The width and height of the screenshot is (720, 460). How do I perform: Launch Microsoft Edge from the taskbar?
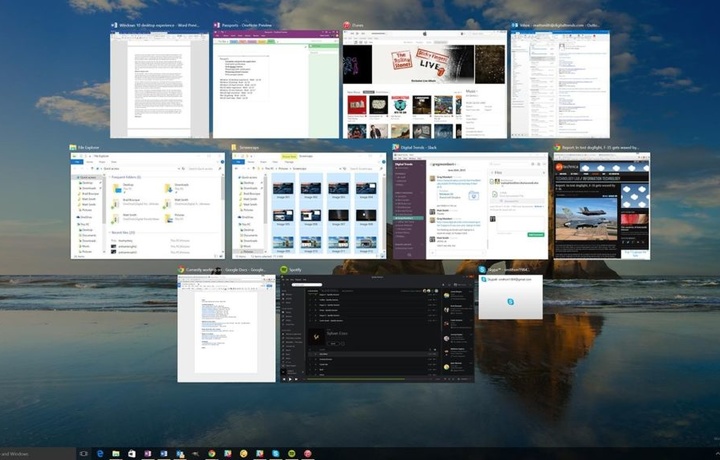click(x=100, y=454)
